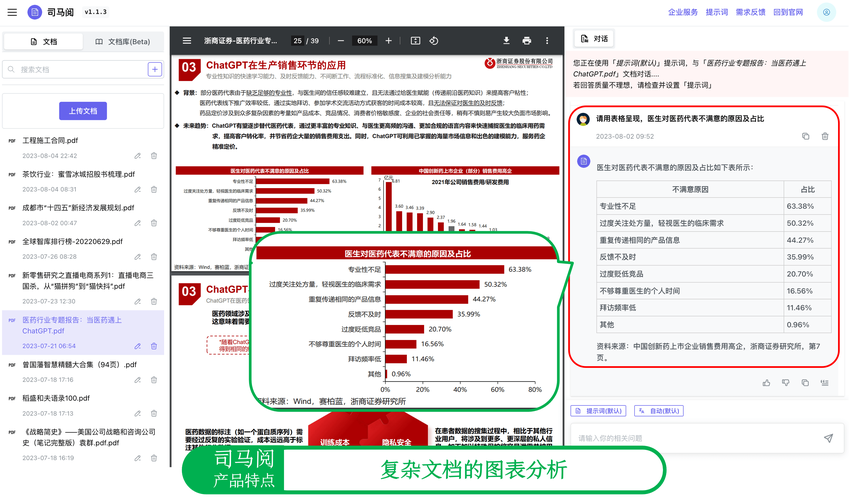Click the v1.1.3 version label
Screen dimensions: 849x500
(x=96, y=12)
